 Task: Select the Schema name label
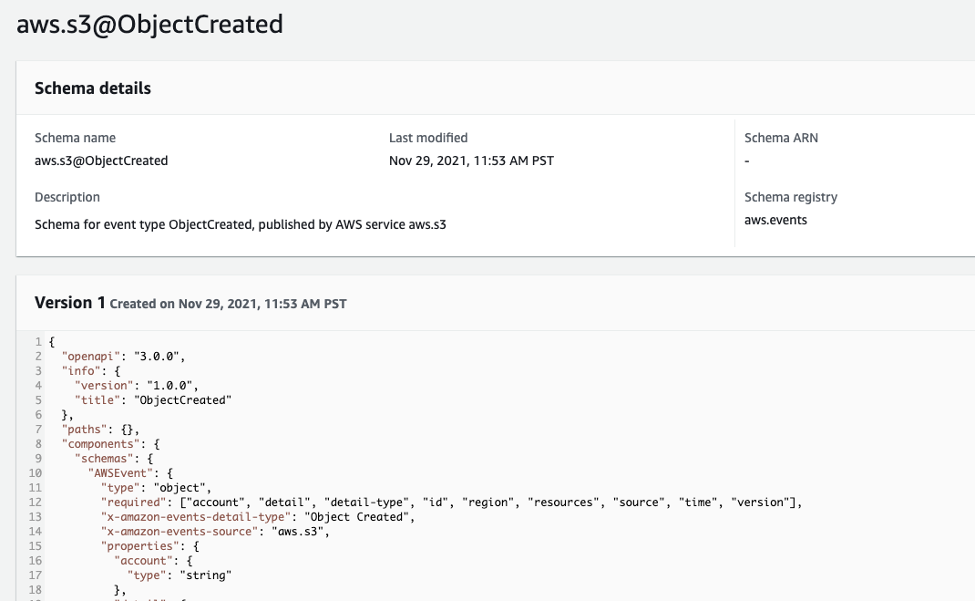coord(75,138)
